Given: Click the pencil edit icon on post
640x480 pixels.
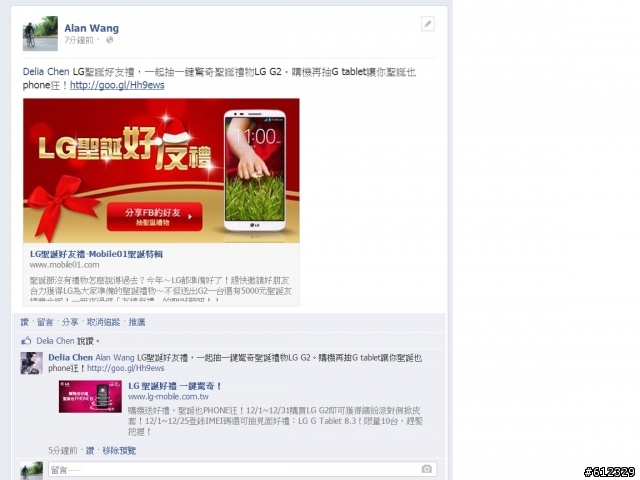Looking at the screenshot, I should tap(427, 24).
